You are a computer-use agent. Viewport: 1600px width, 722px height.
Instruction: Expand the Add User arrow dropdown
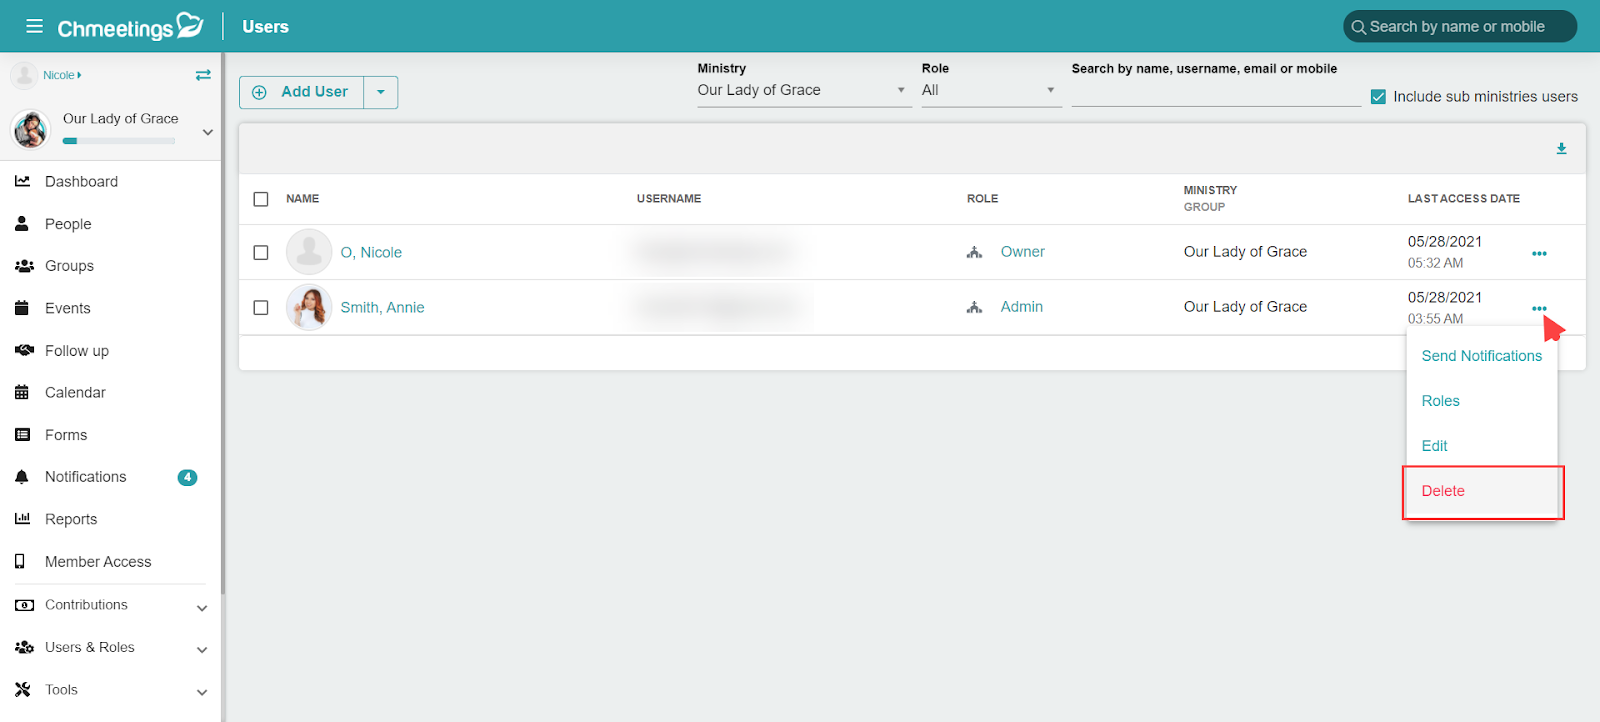click(381, 92)
